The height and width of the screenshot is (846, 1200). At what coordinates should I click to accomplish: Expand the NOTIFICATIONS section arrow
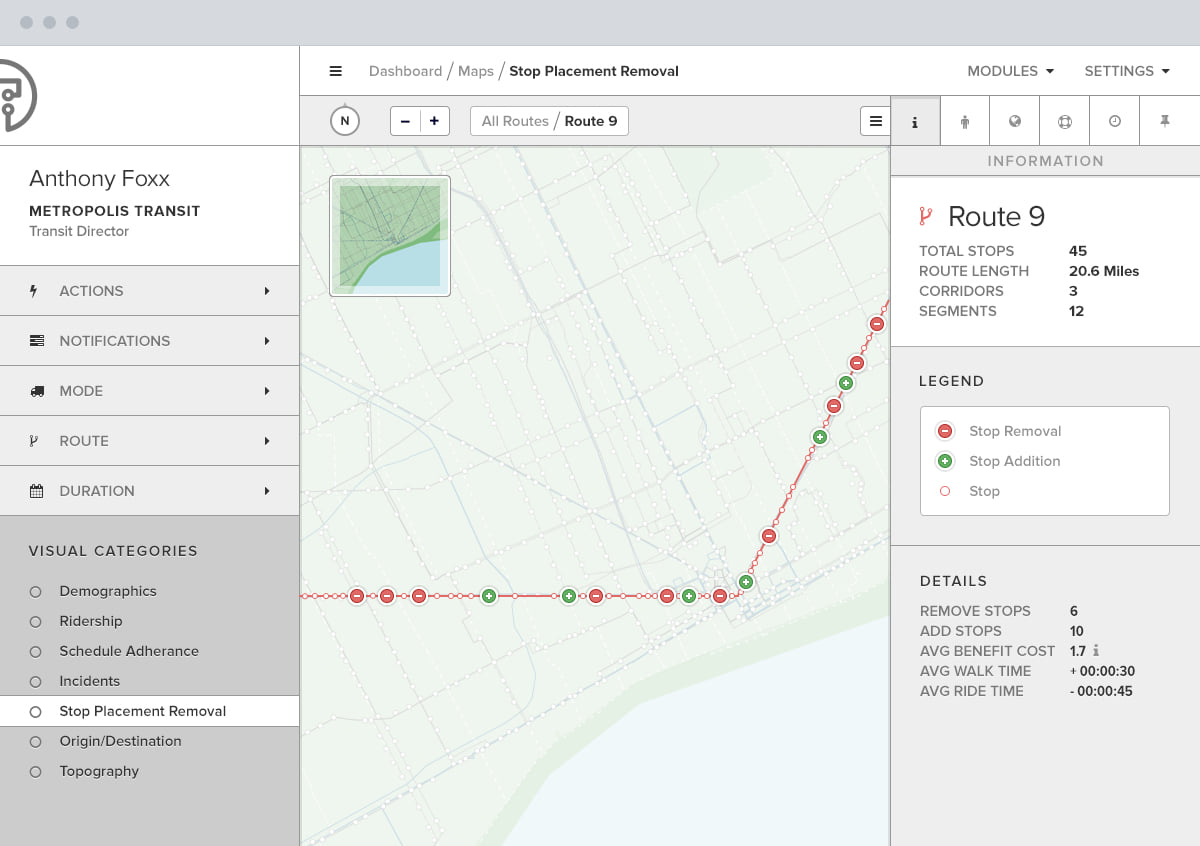(267, 341)
